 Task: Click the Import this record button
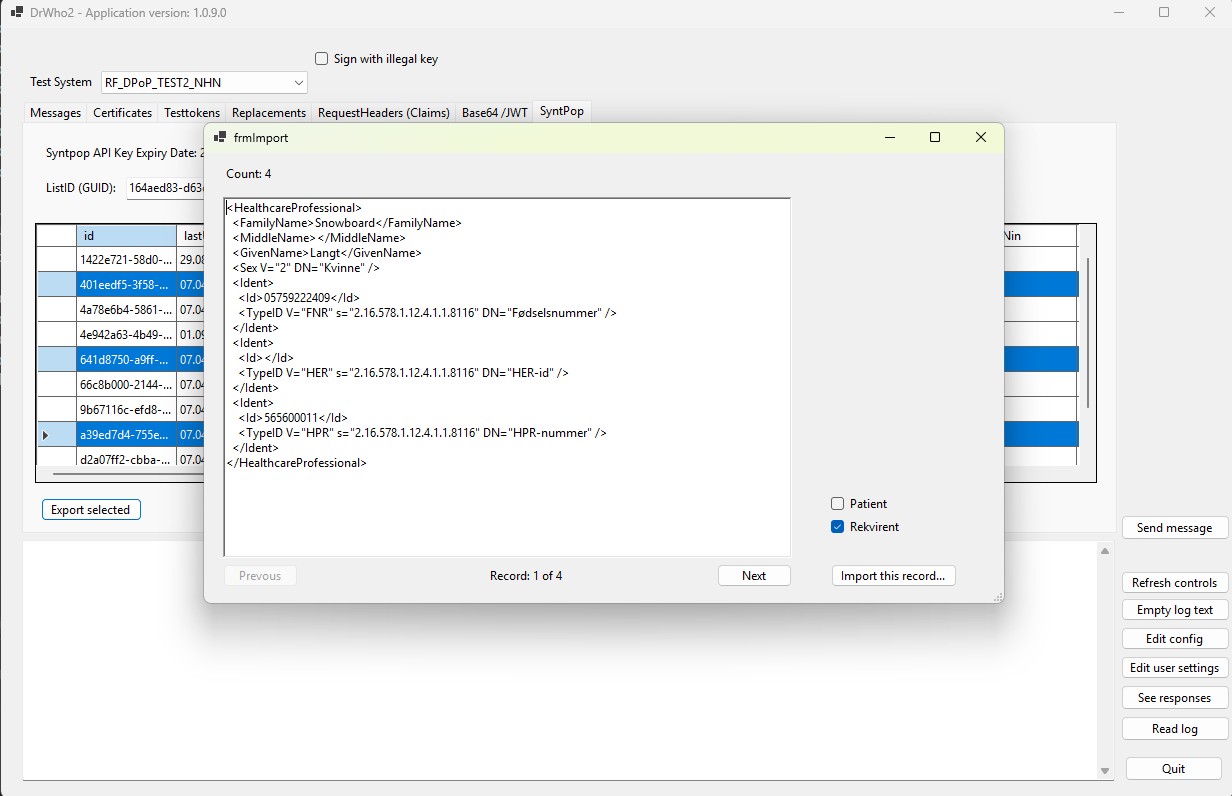[893, 575]
